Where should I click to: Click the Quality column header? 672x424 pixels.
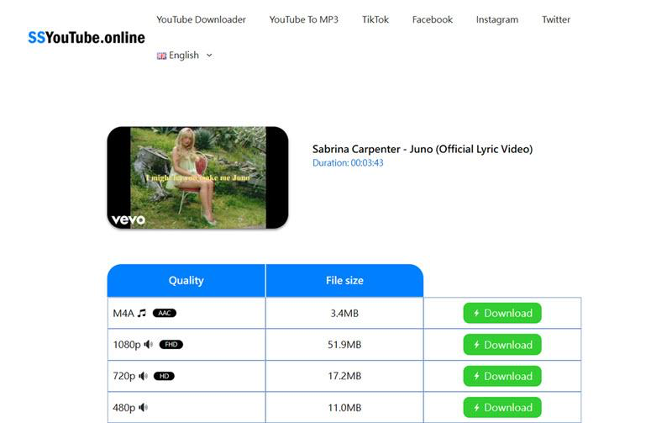186,281
